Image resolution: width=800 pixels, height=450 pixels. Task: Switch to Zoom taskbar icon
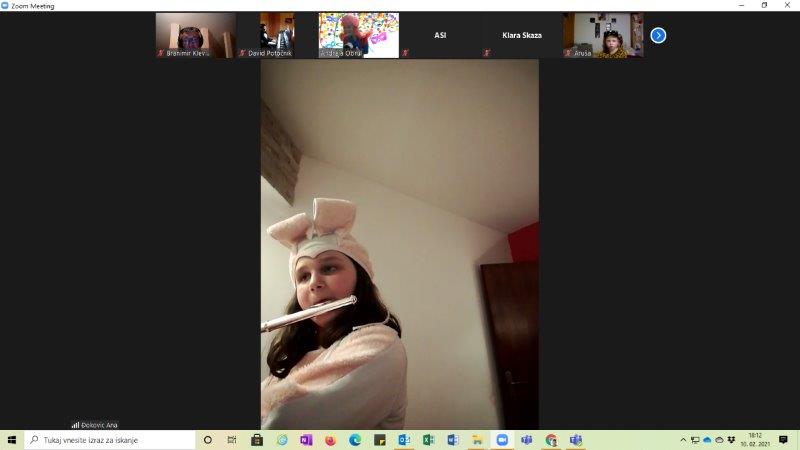point(502,440)
